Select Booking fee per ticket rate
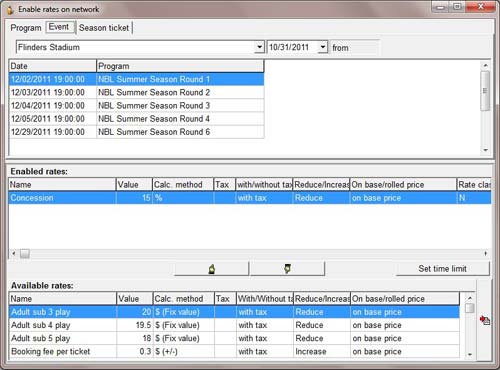This screenshot has width=500, height=370. 234,351
